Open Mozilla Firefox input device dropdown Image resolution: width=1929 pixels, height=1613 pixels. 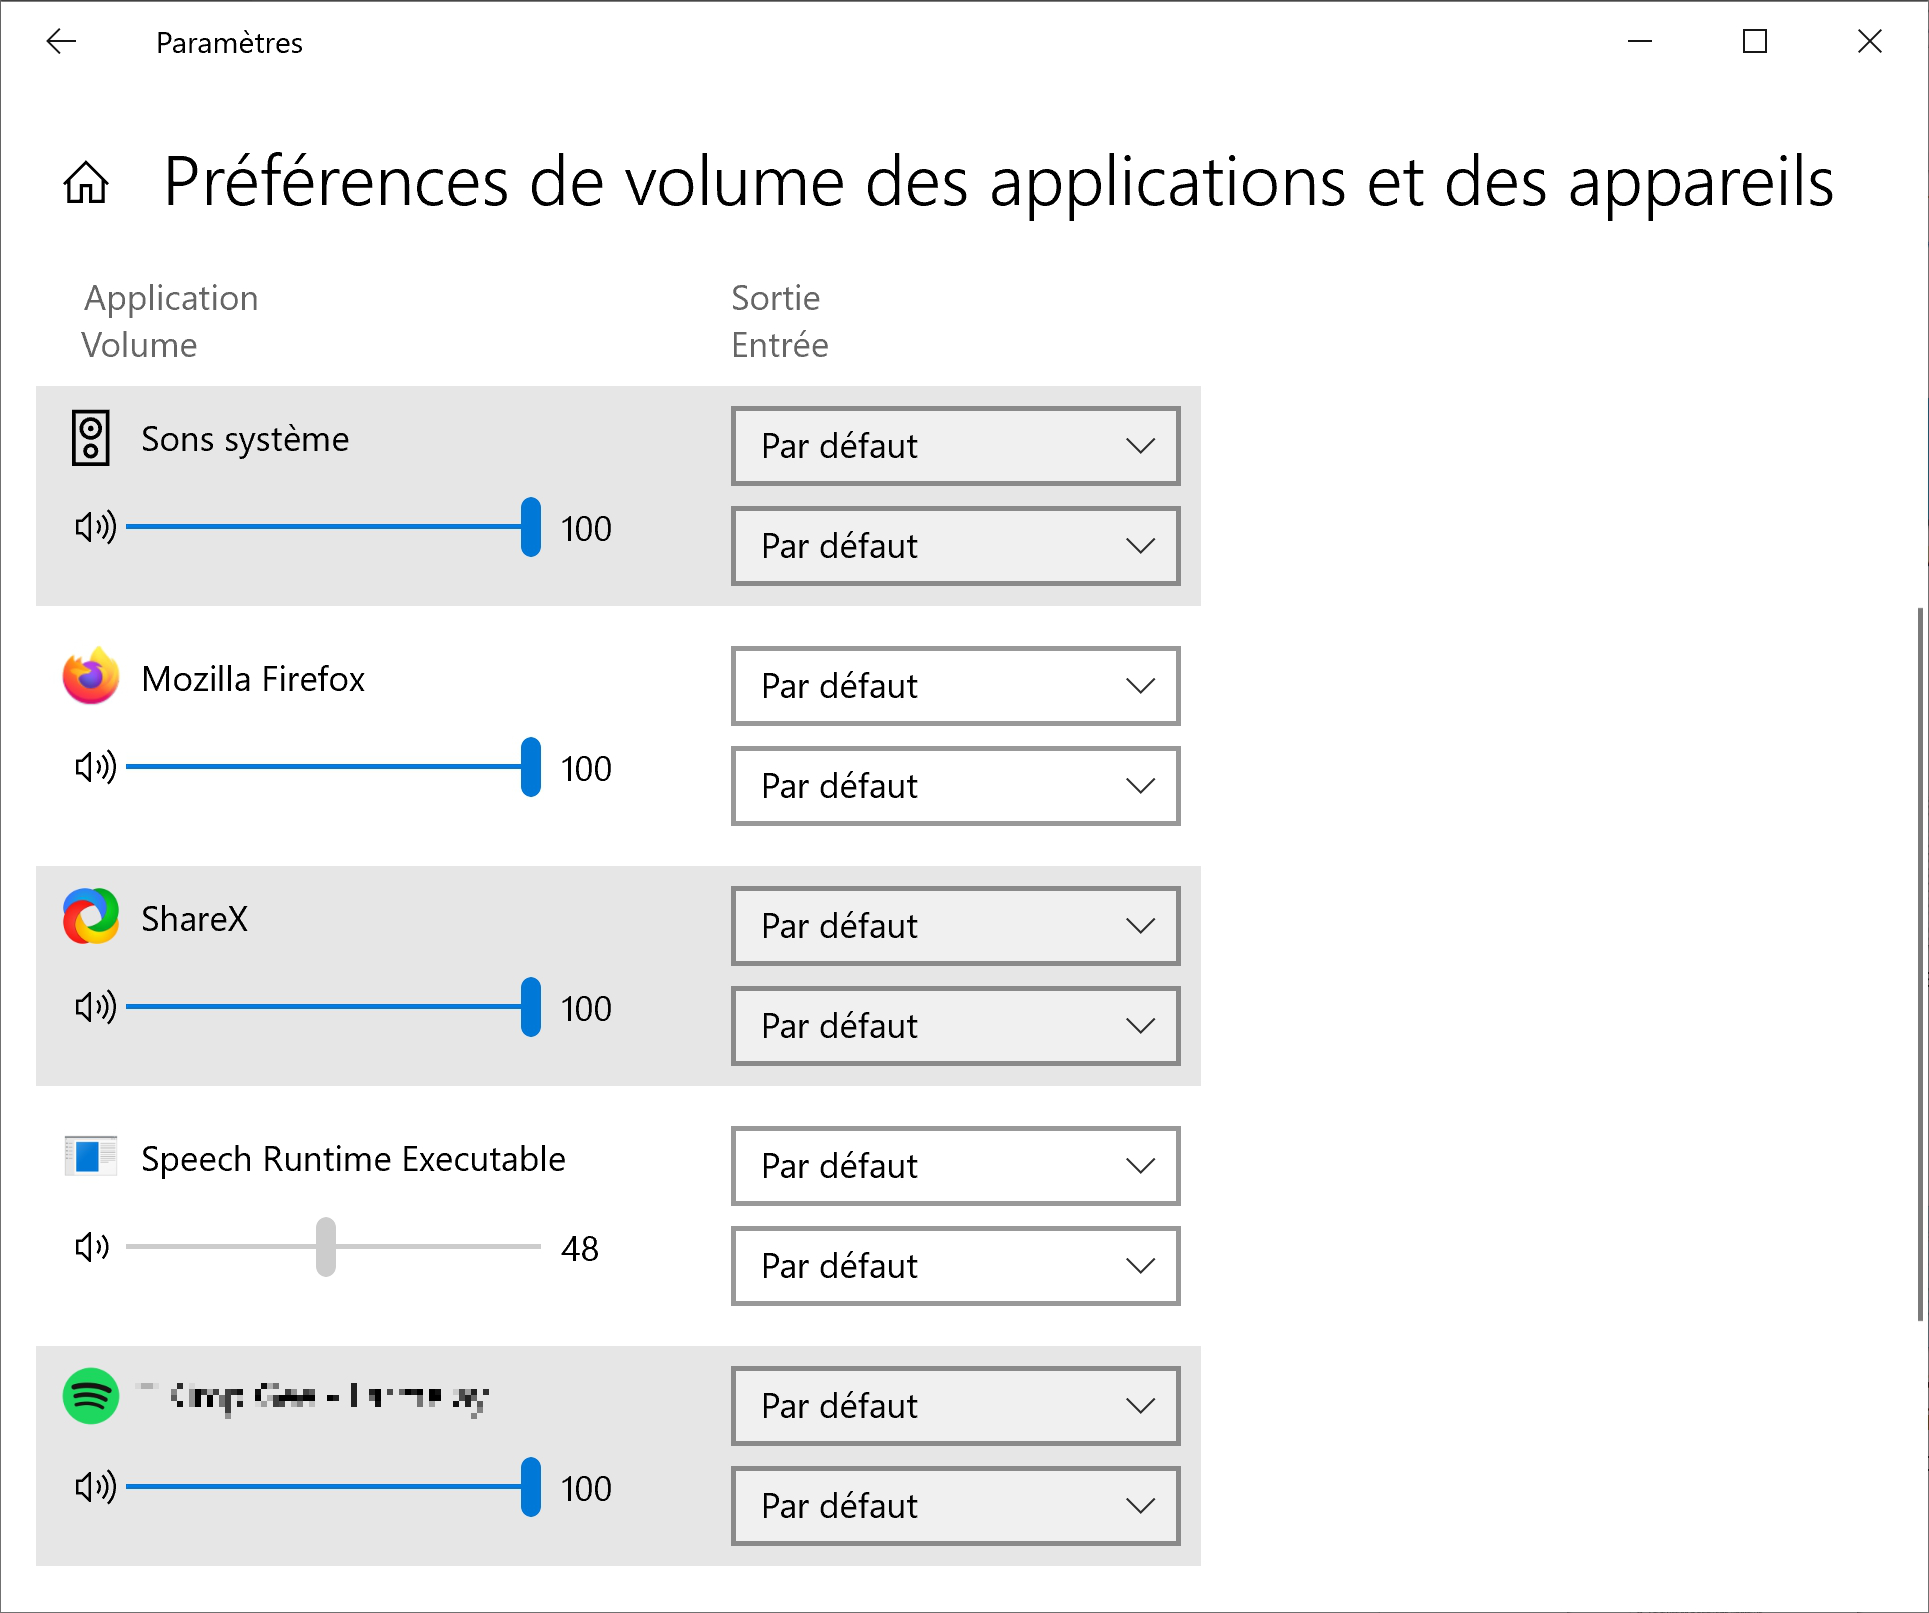[956, 786]
